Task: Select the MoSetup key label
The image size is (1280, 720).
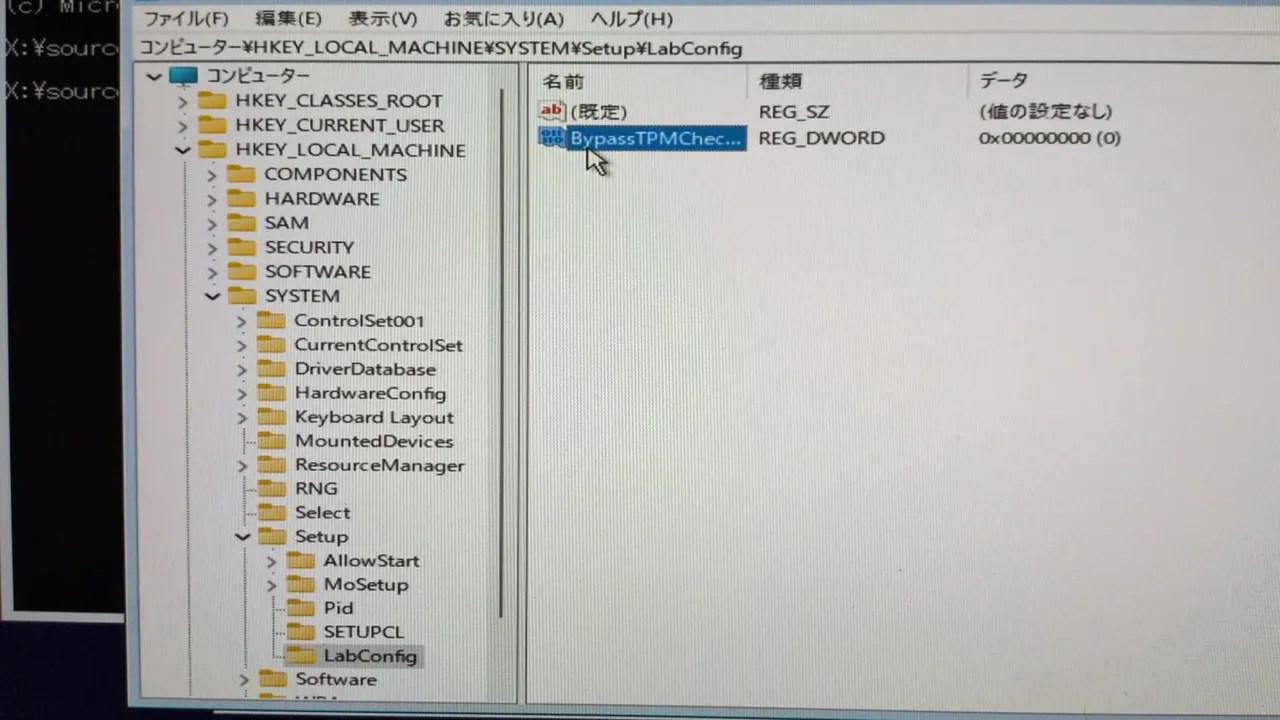Action: (365, 585)
